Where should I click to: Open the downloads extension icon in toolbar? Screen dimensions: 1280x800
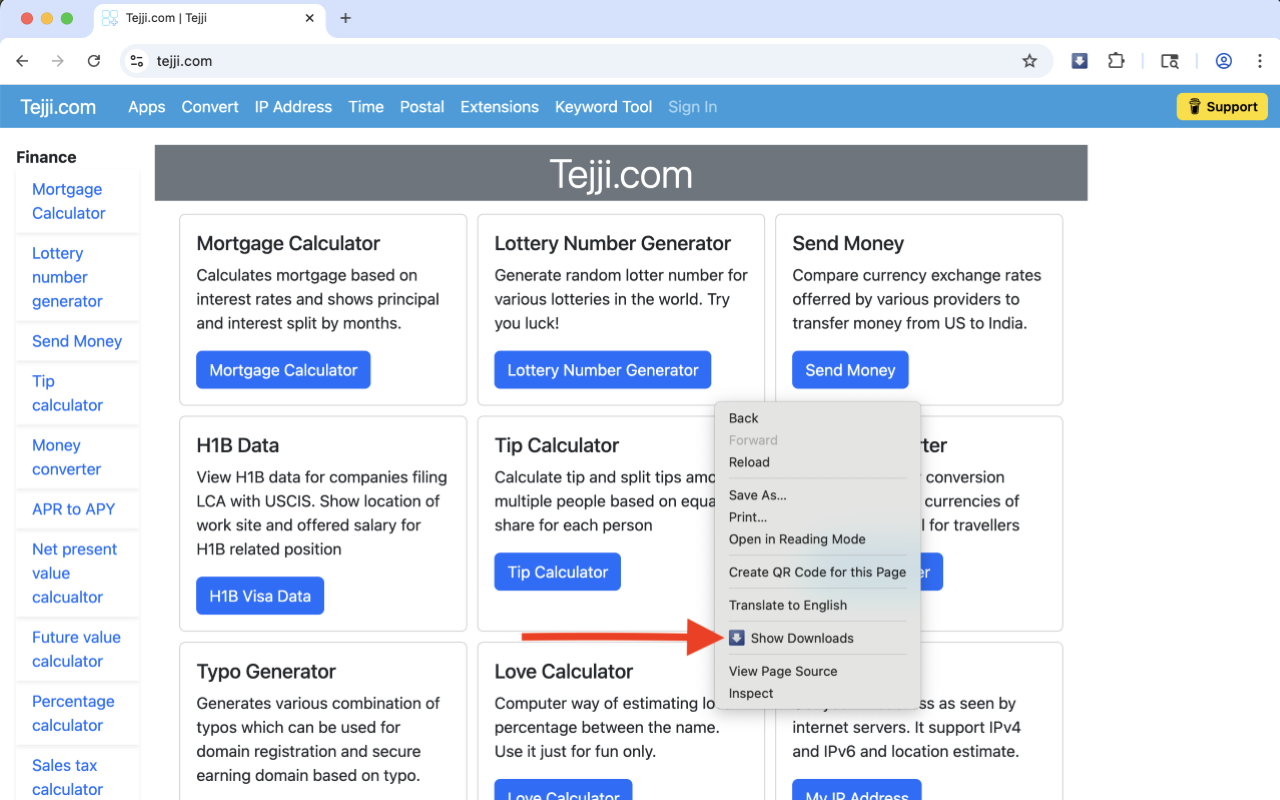pyautogui.click(x=1079, y=61)
